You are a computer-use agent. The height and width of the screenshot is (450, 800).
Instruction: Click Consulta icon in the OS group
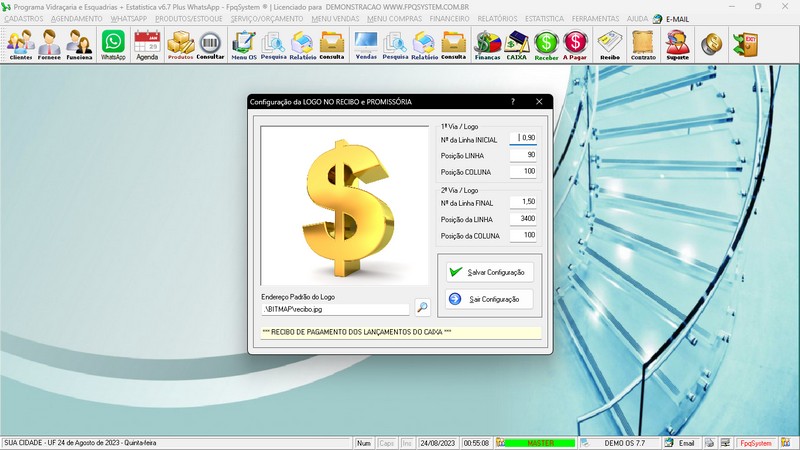[332, 45]
